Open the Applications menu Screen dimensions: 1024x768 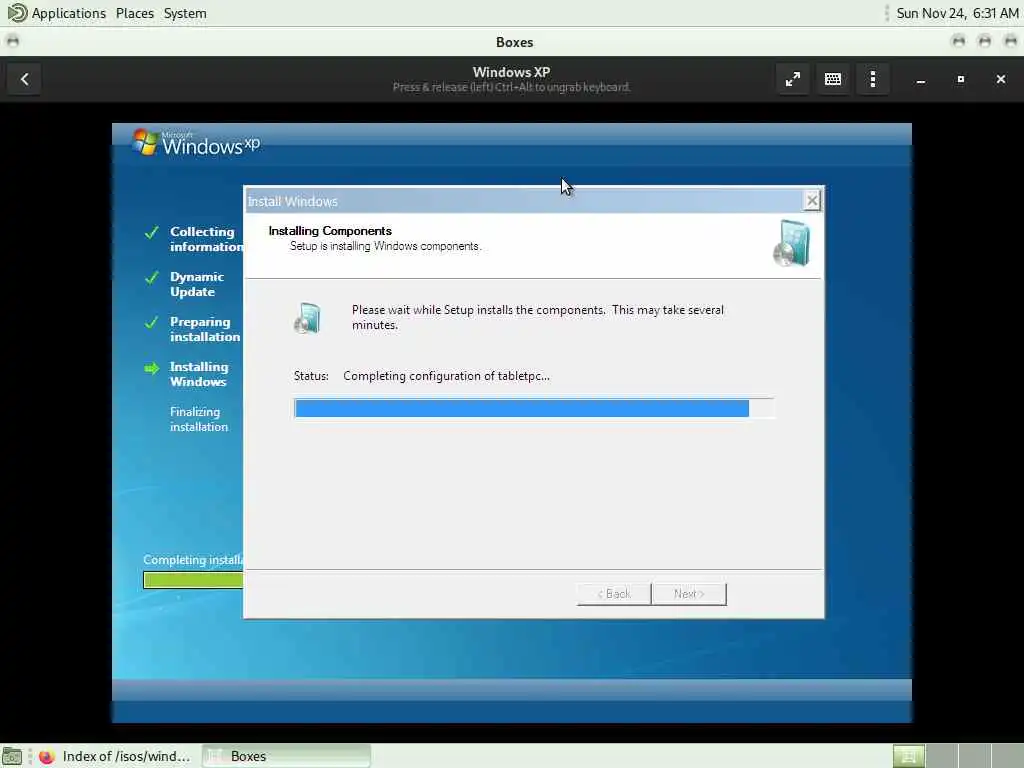(68, 13)
